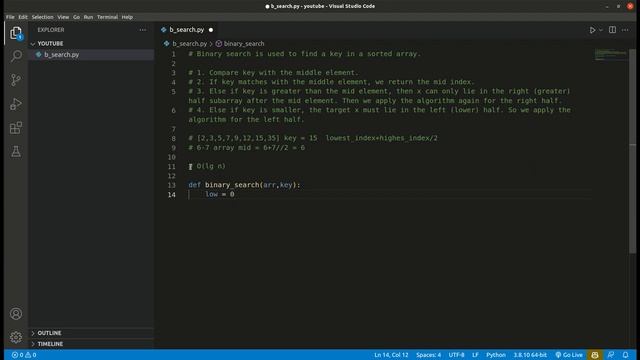Click Ln 14, Col 12 in status bar
This screenshot has width=640, height=360.
pyautogui.click(x=391, y=355)
